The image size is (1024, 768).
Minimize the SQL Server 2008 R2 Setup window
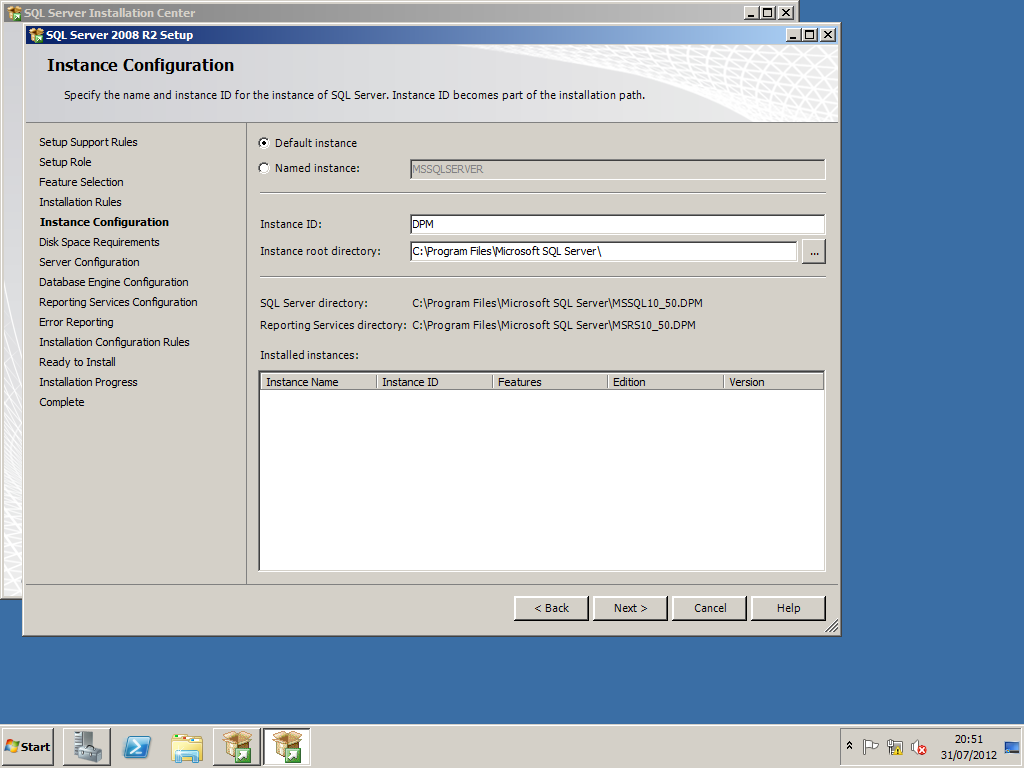click(793, 35)
